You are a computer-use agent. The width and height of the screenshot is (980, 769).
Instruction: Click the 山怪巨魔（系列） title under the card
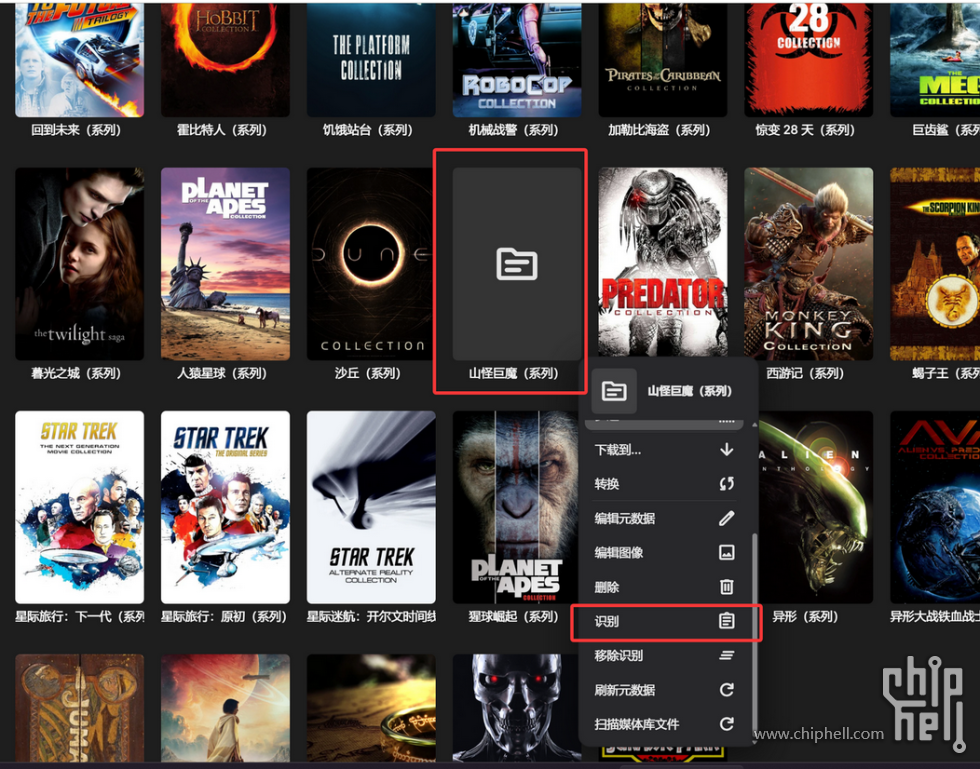click(x=514, y=373)
